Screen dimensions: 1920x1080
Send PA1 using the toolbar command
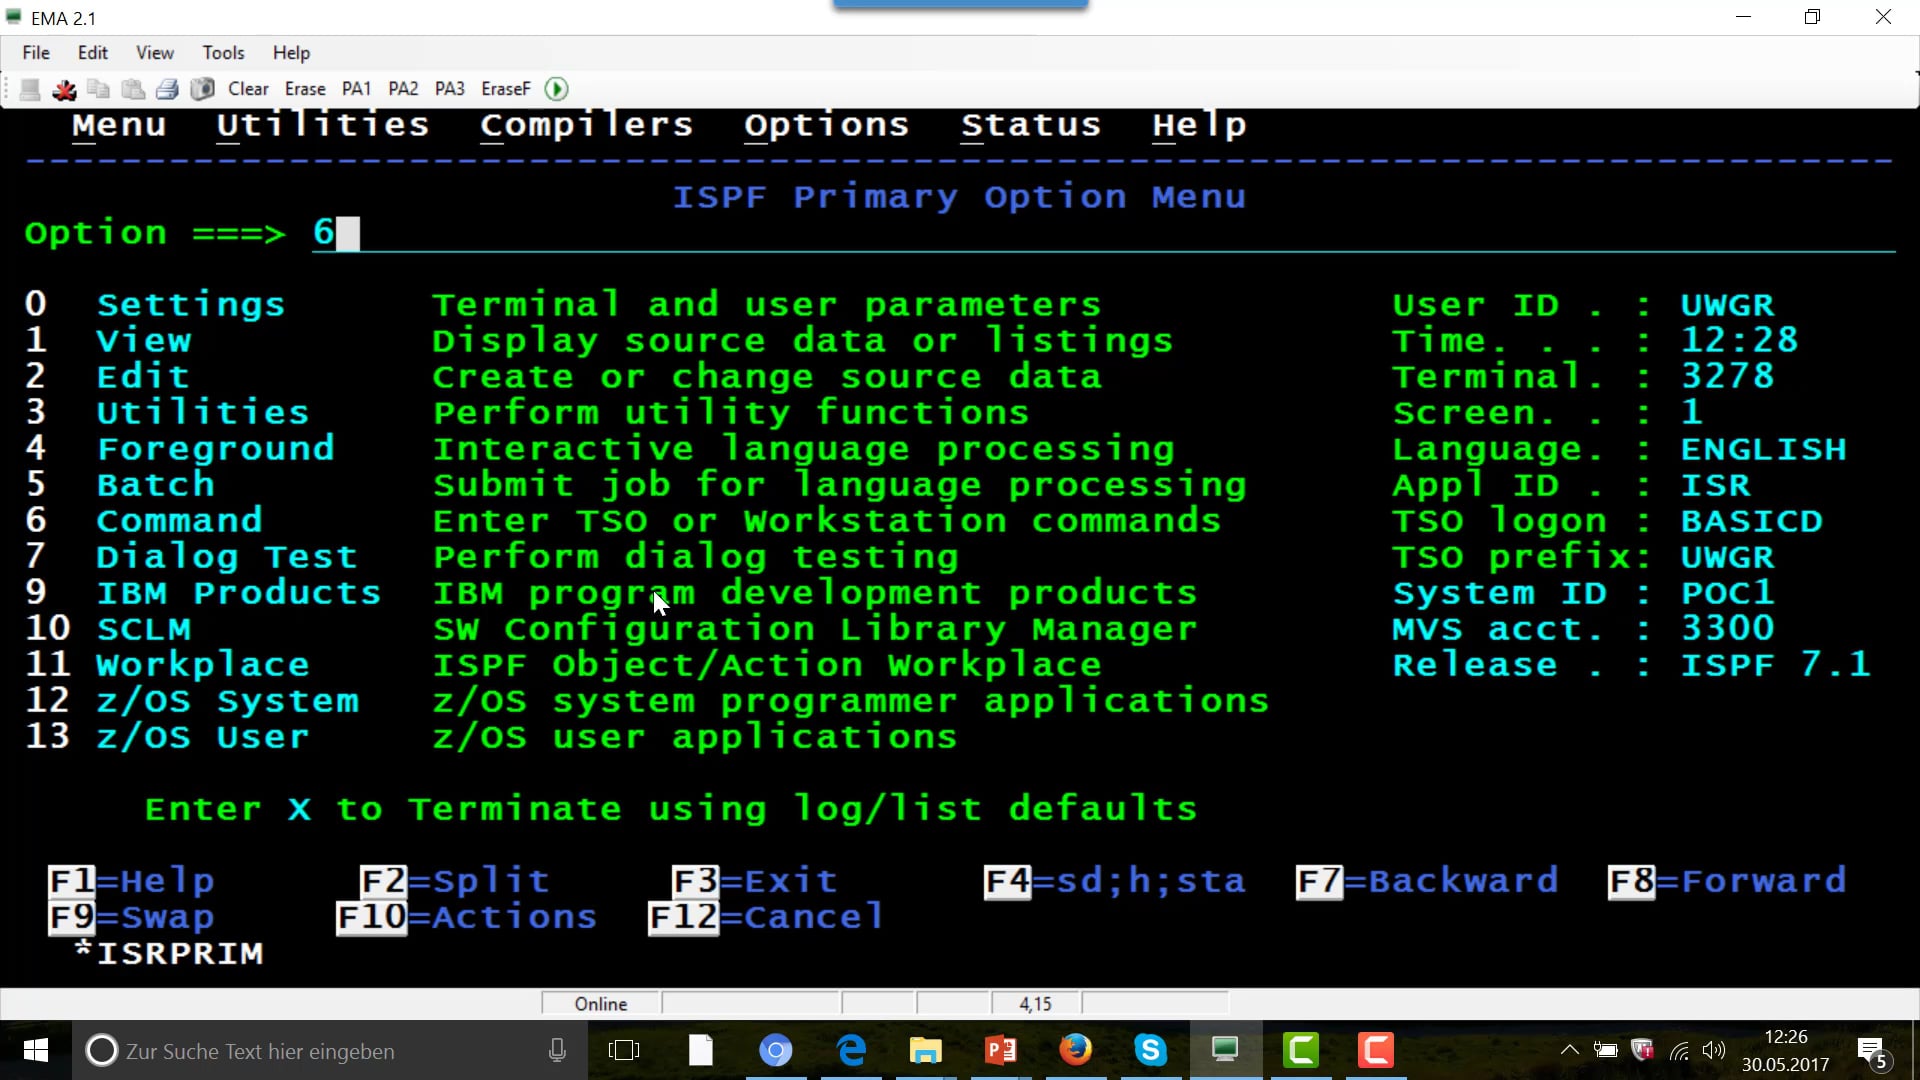(x=356, y=89)
